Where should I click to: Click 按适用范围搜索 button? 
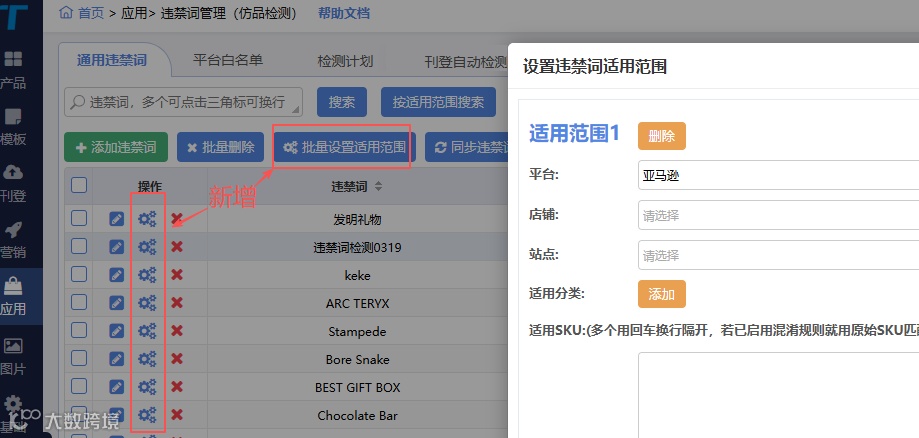[x=438, y=102]
